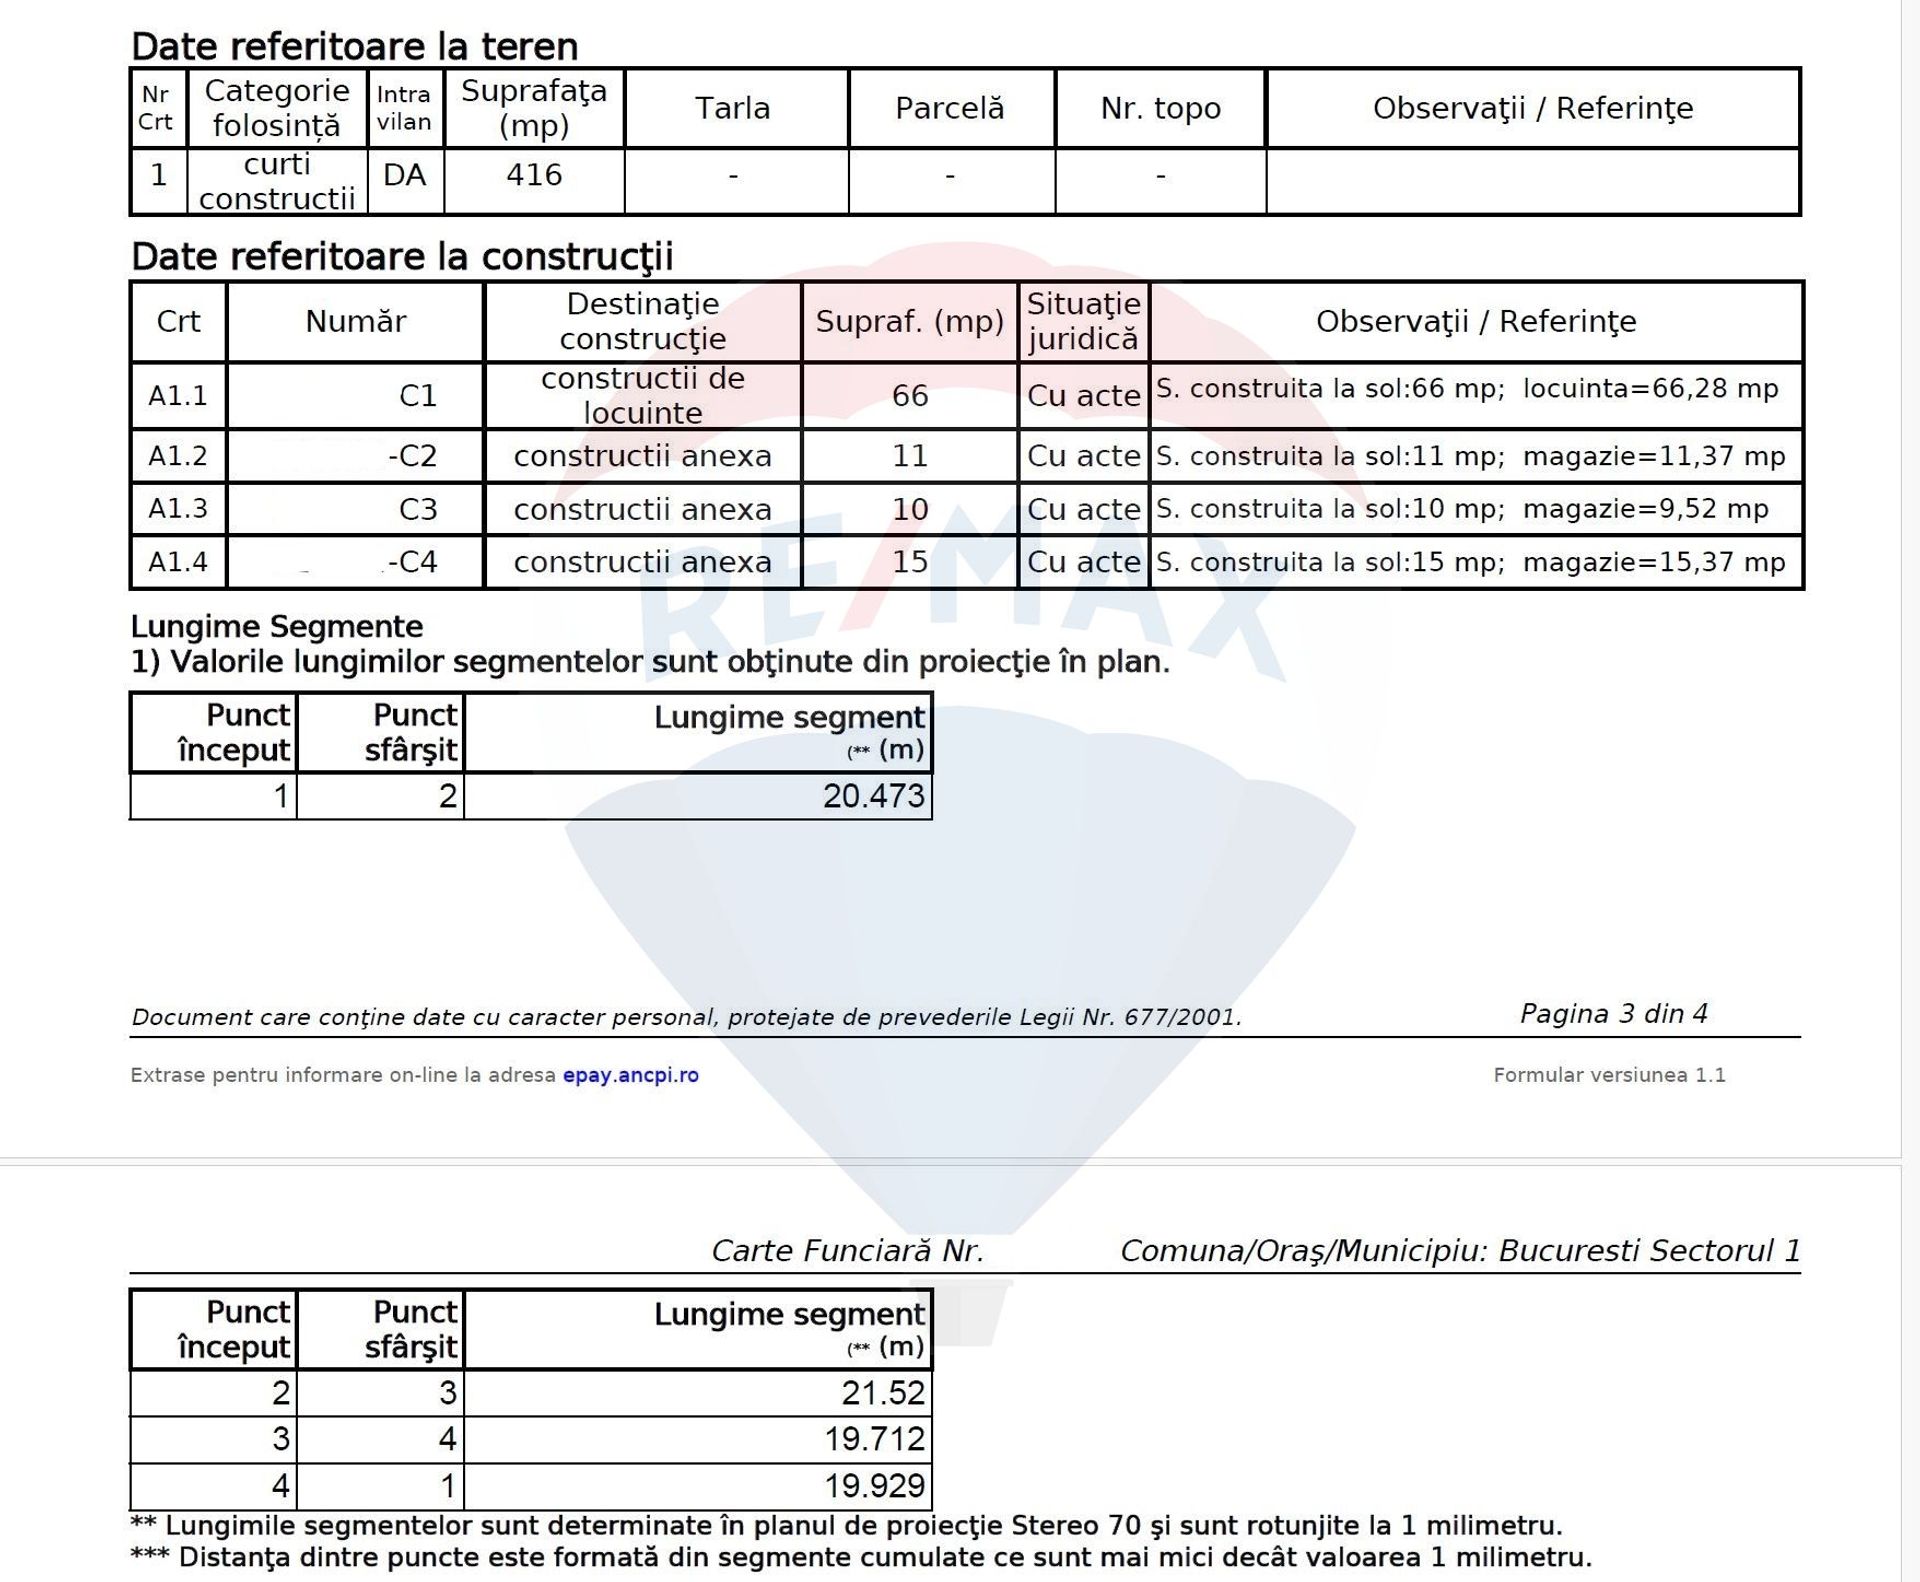This screenshot has width=1920, height=1582.
Task: Click the 'Lungime Segmente' section title
Action: click(x=276, y=627)
